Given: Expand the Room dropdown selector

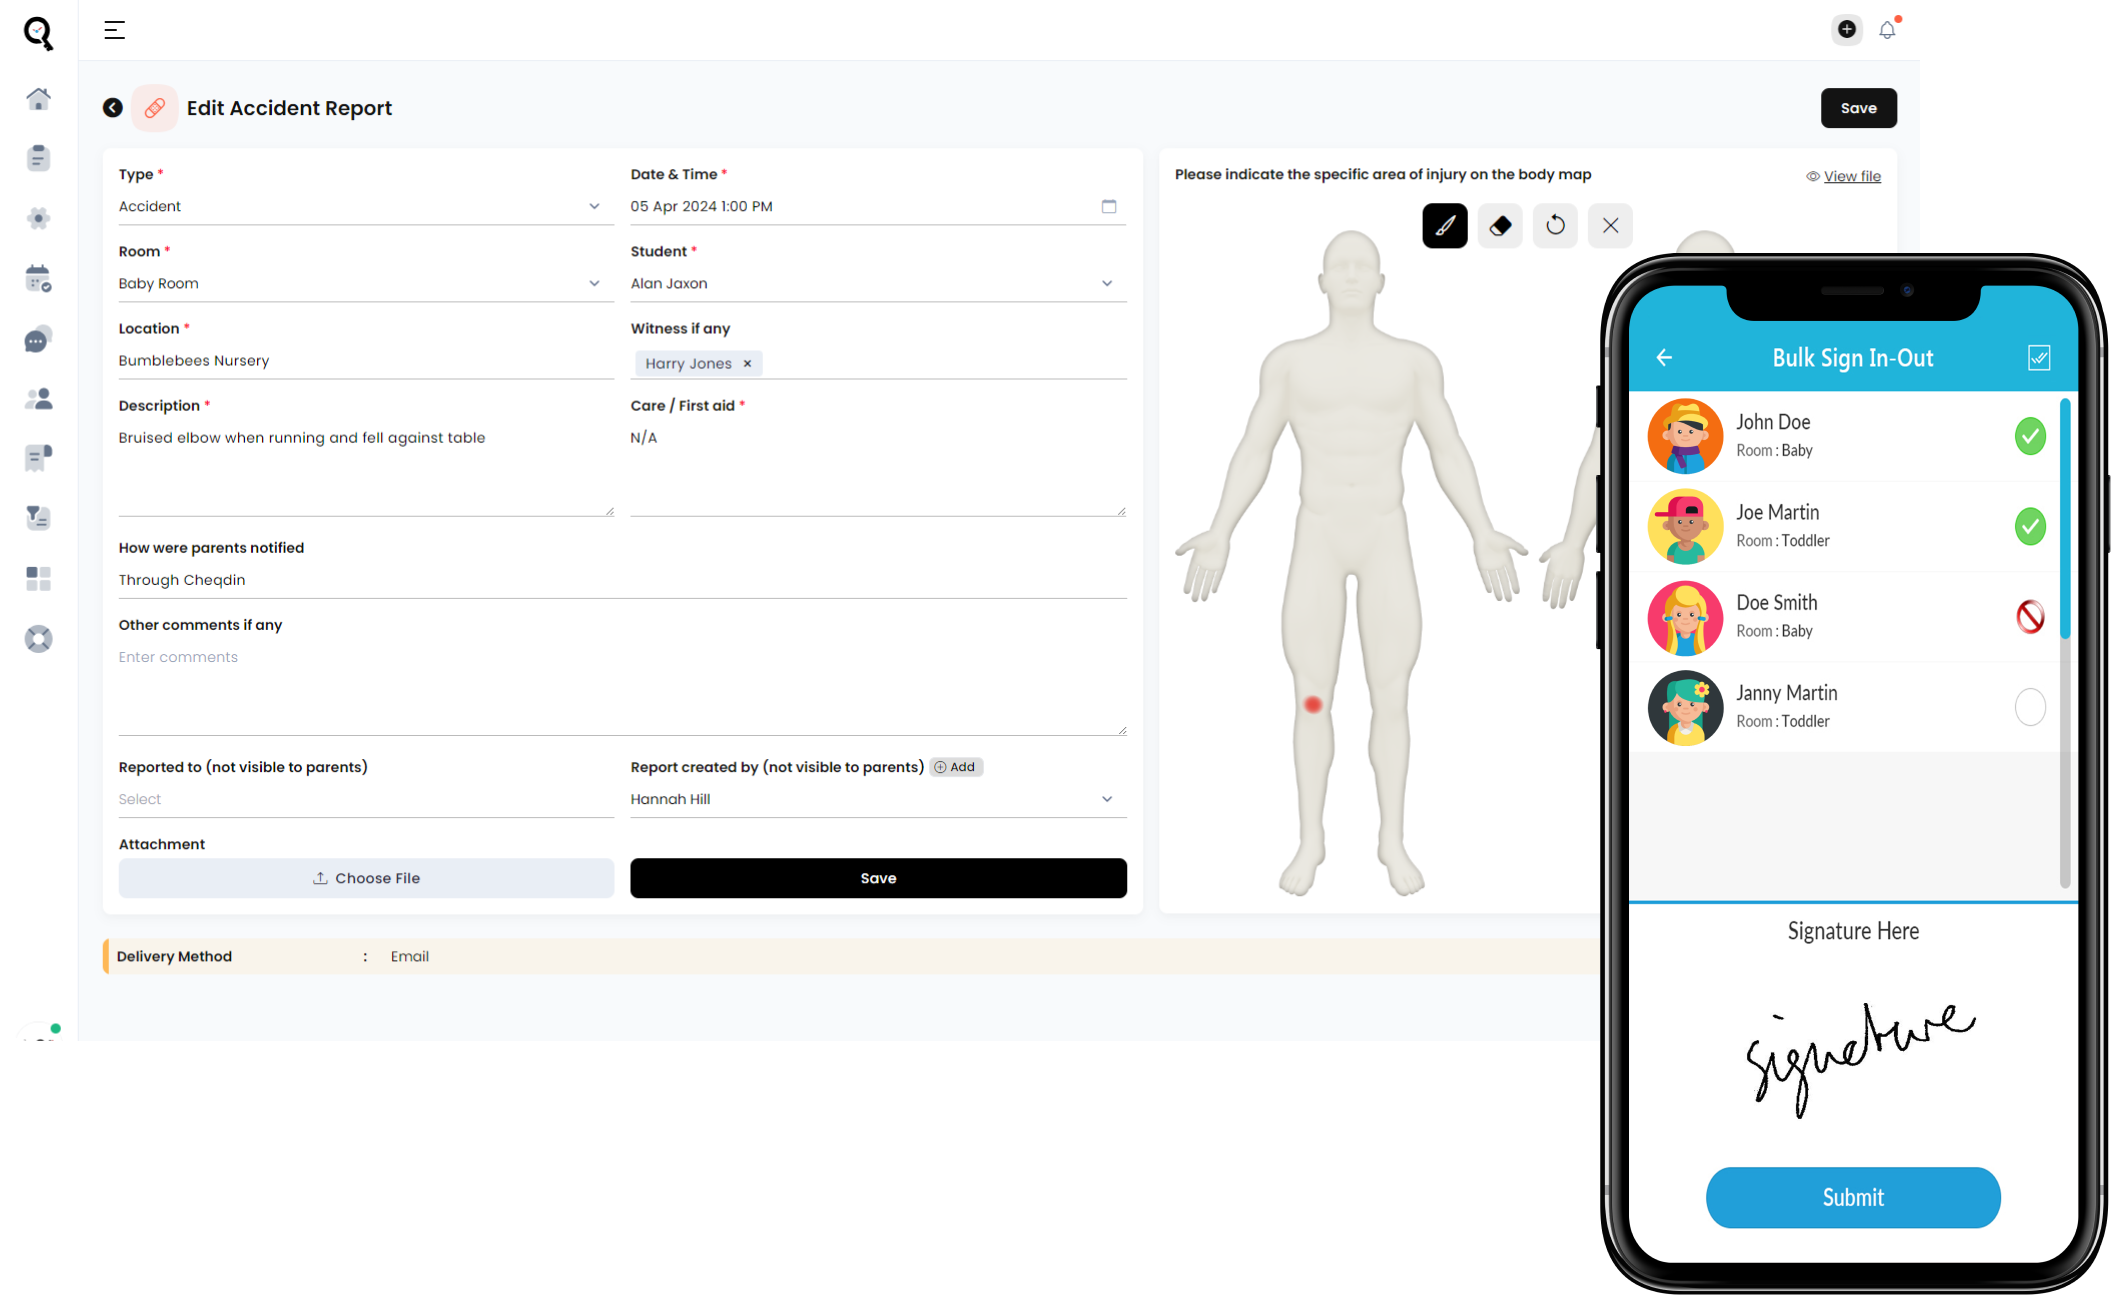Looking at the screenshot, I should tap(594, 283).
